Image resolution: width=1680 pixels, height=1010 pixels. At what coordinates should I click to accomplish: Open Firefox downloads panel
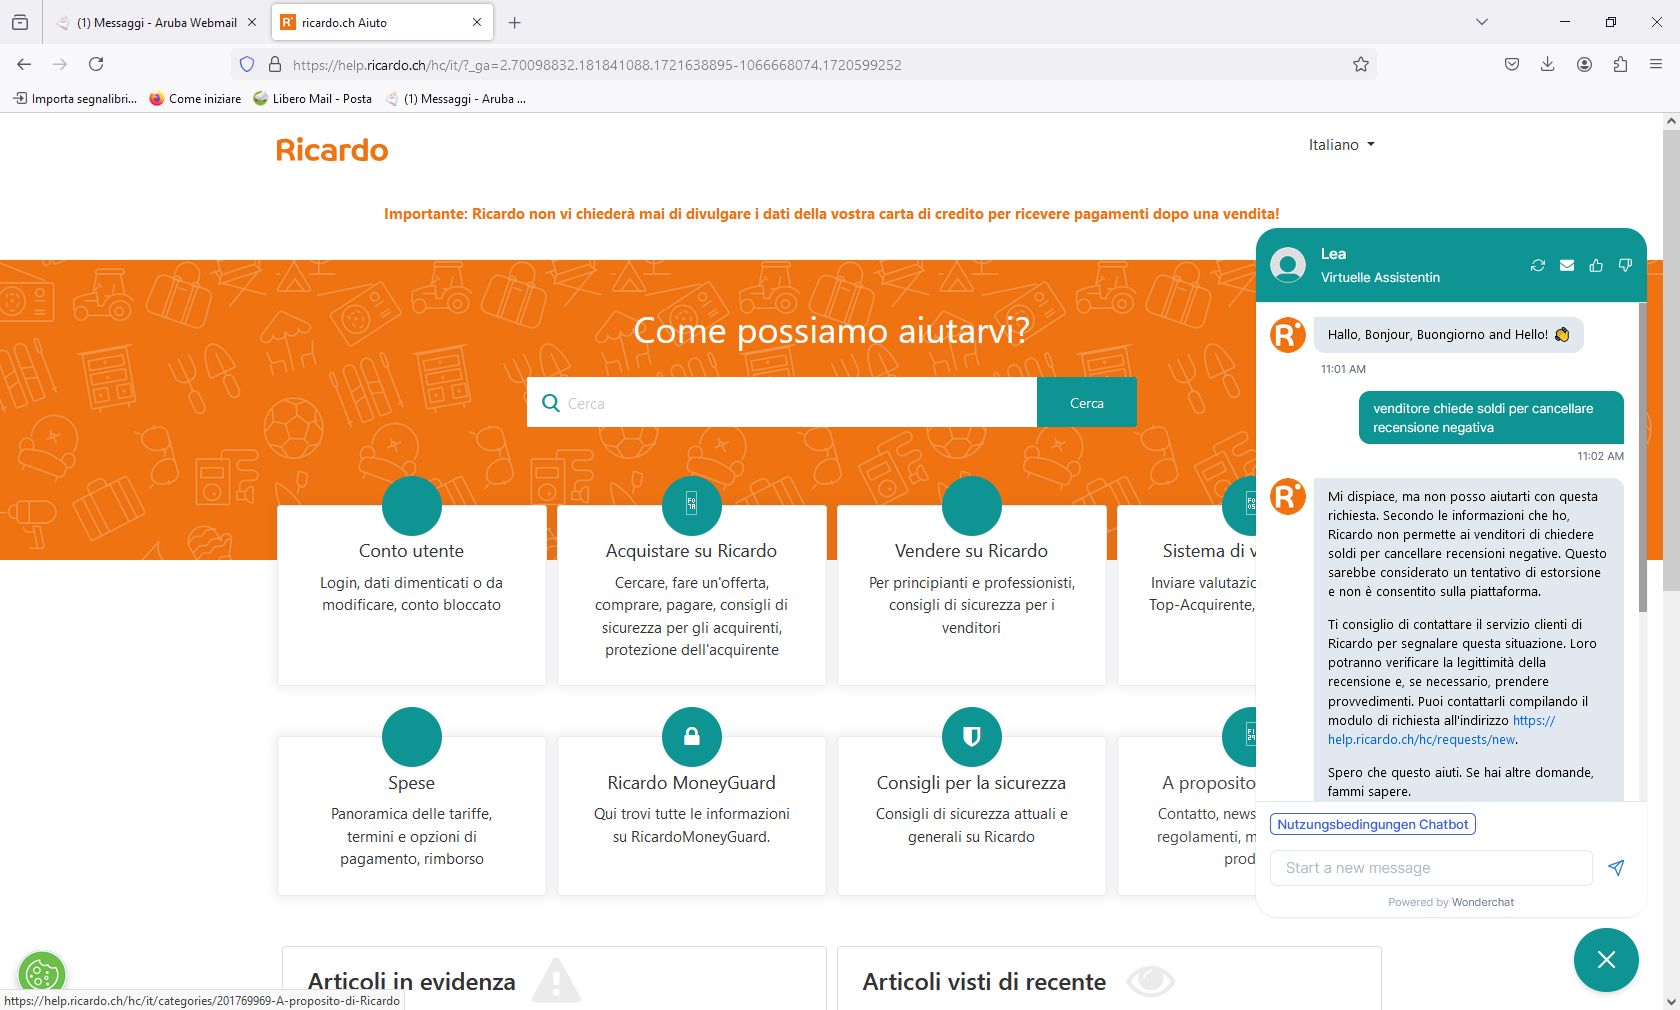(x=1547, y=65)
